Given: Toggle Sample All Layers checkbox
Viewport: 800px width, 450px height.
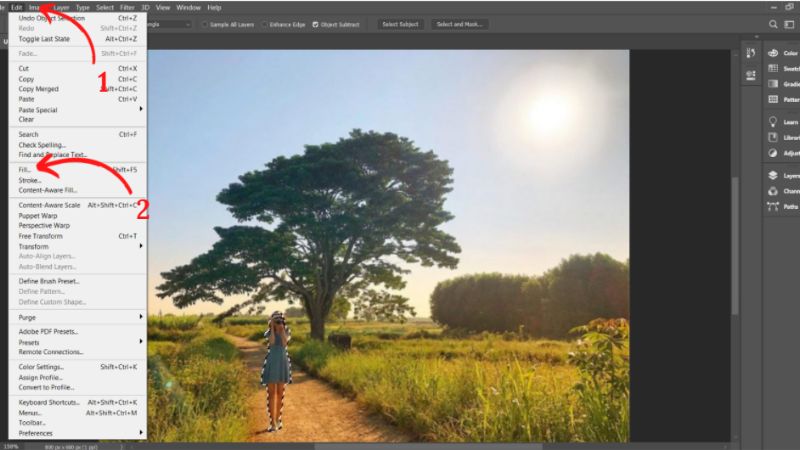Looking at the screenshot, I should click(205, 24).
